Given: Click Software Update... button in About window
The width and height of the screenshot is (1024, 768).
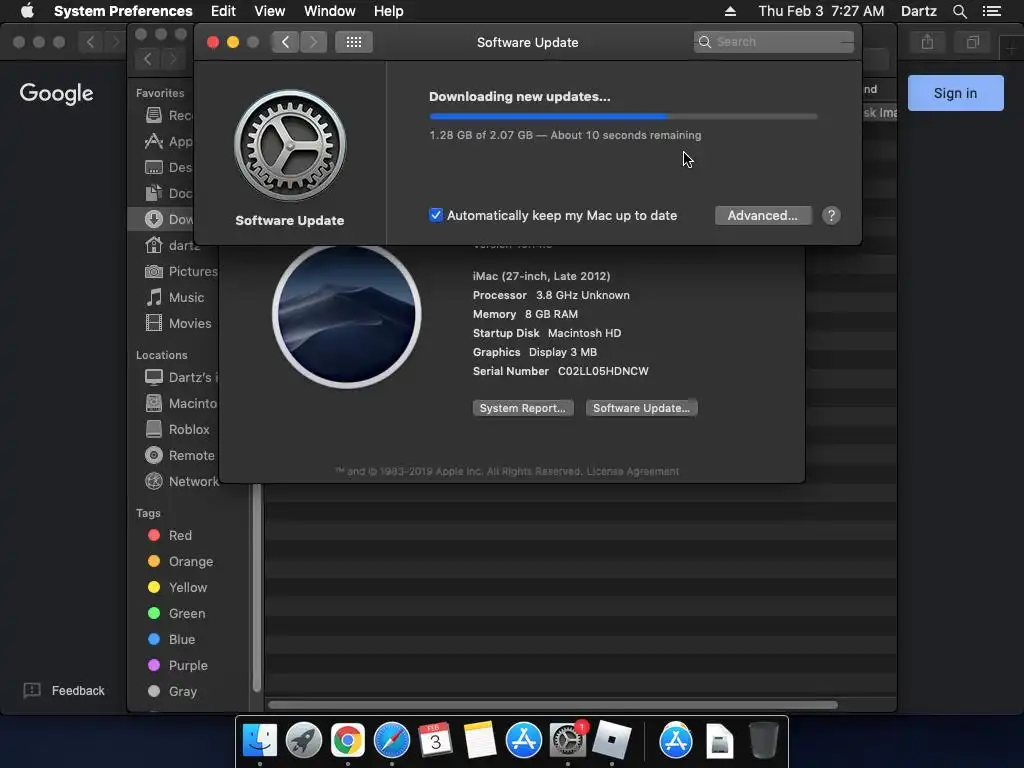Looking at the screenshot, I should pyautogui.click(x=641, y=408).
